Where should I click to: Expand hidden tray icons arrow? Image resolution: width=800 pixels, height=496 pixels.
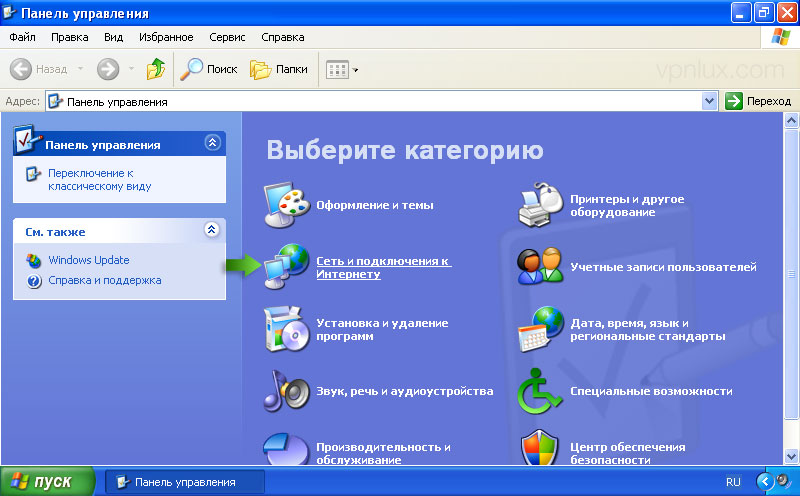point(764,482)
